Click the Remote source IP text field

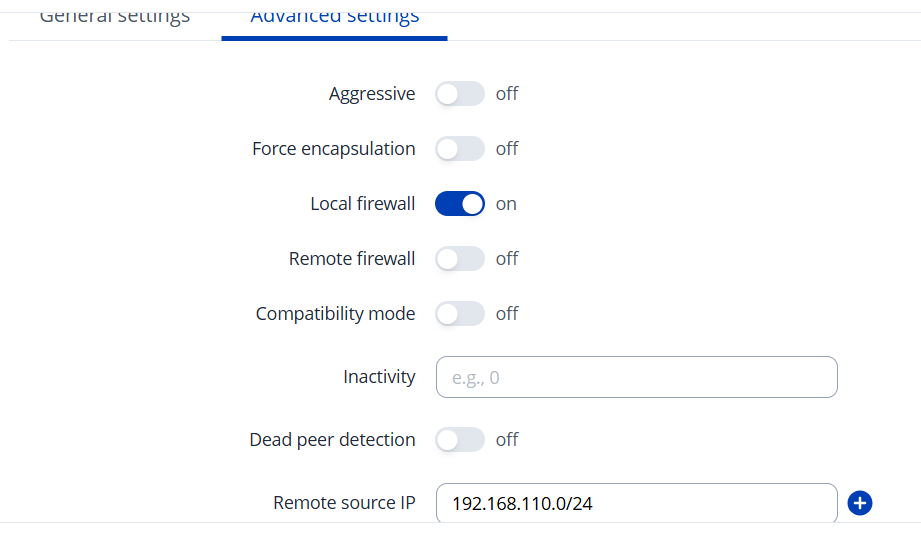636,503
